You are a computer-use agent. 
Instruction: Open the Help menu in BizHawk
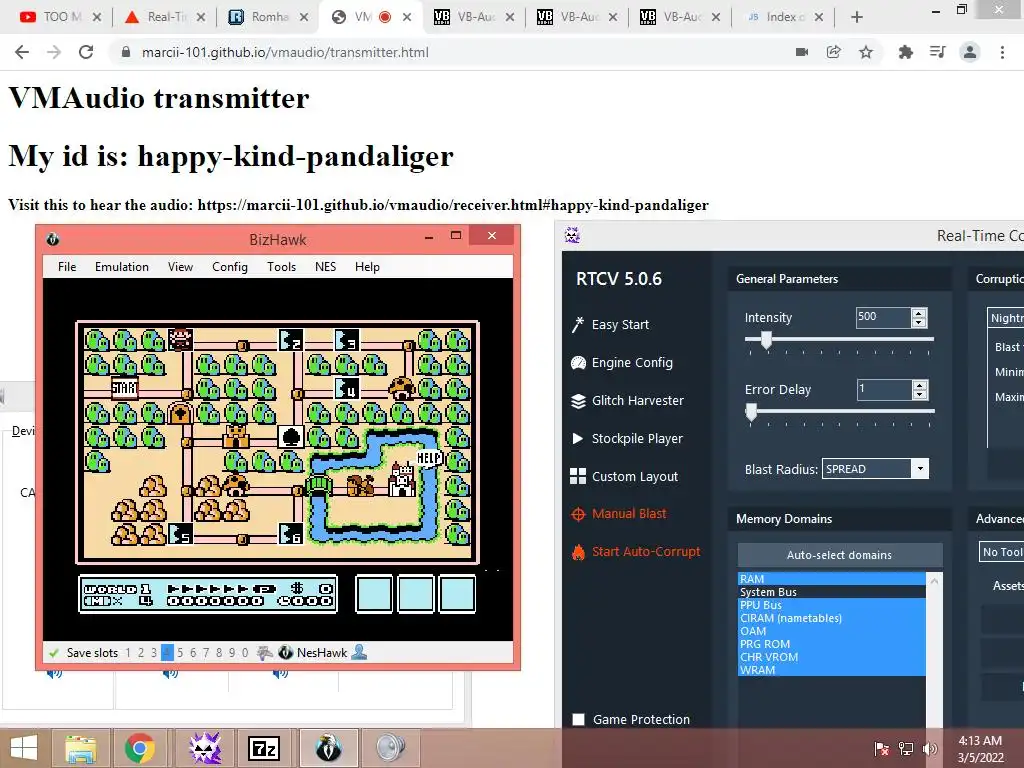coord(367,266)
